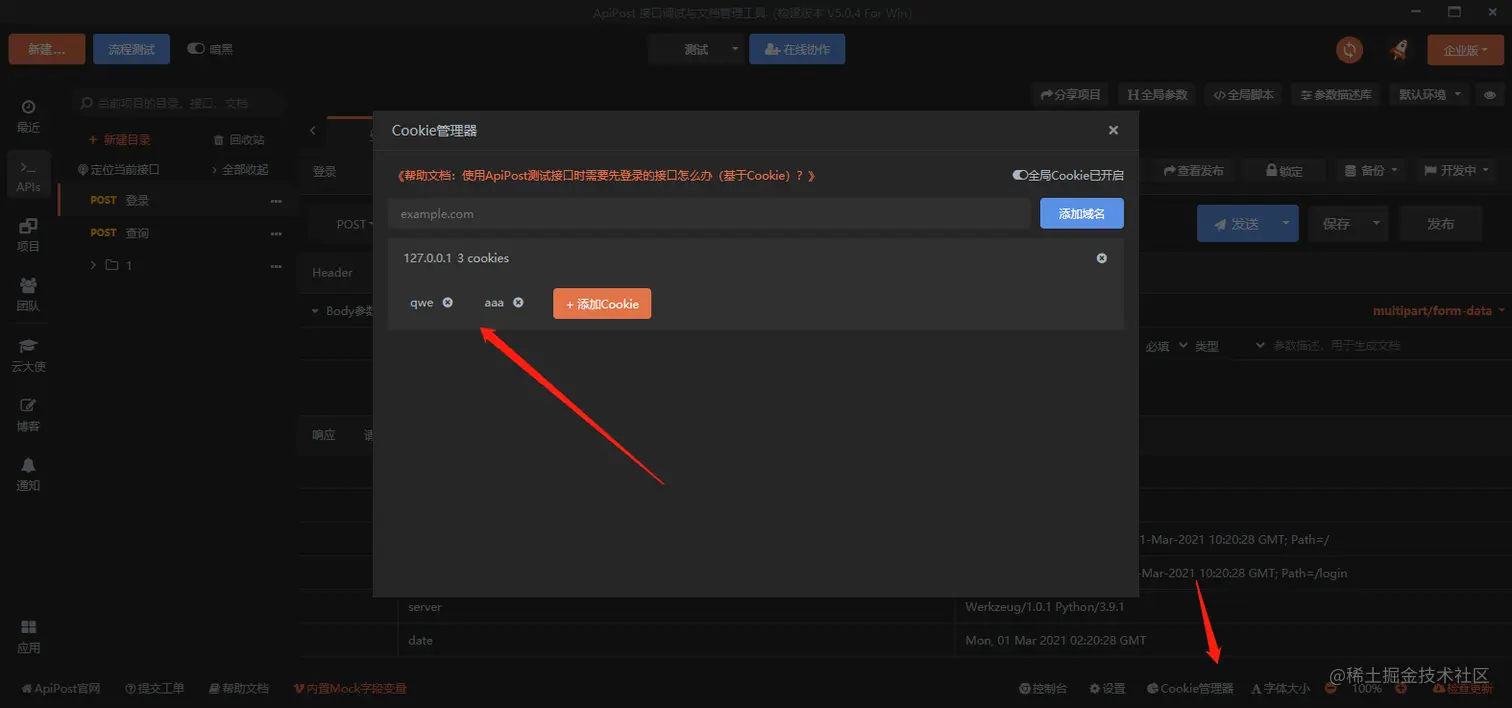Select the qwe cookie
This screenshot has height=708, width=1512.
pos(421,302)
